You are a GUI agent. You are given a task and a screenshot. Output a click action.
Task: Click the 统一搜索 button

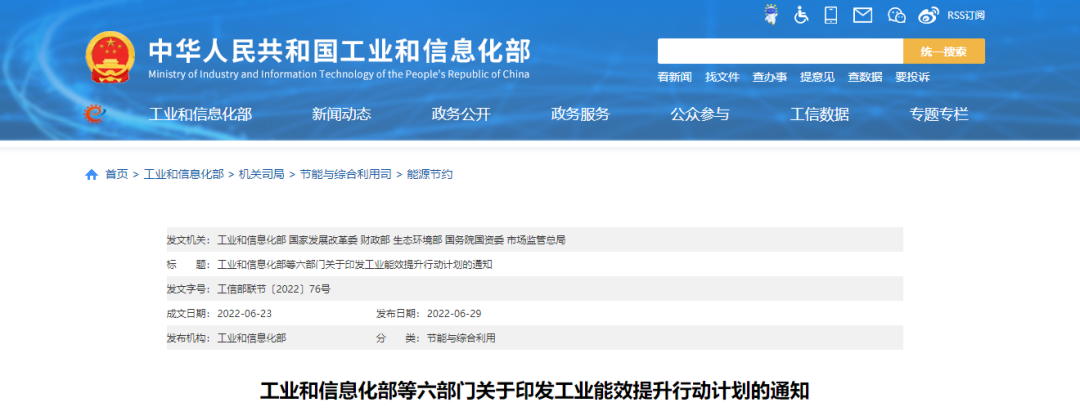[x=944, y=51]
